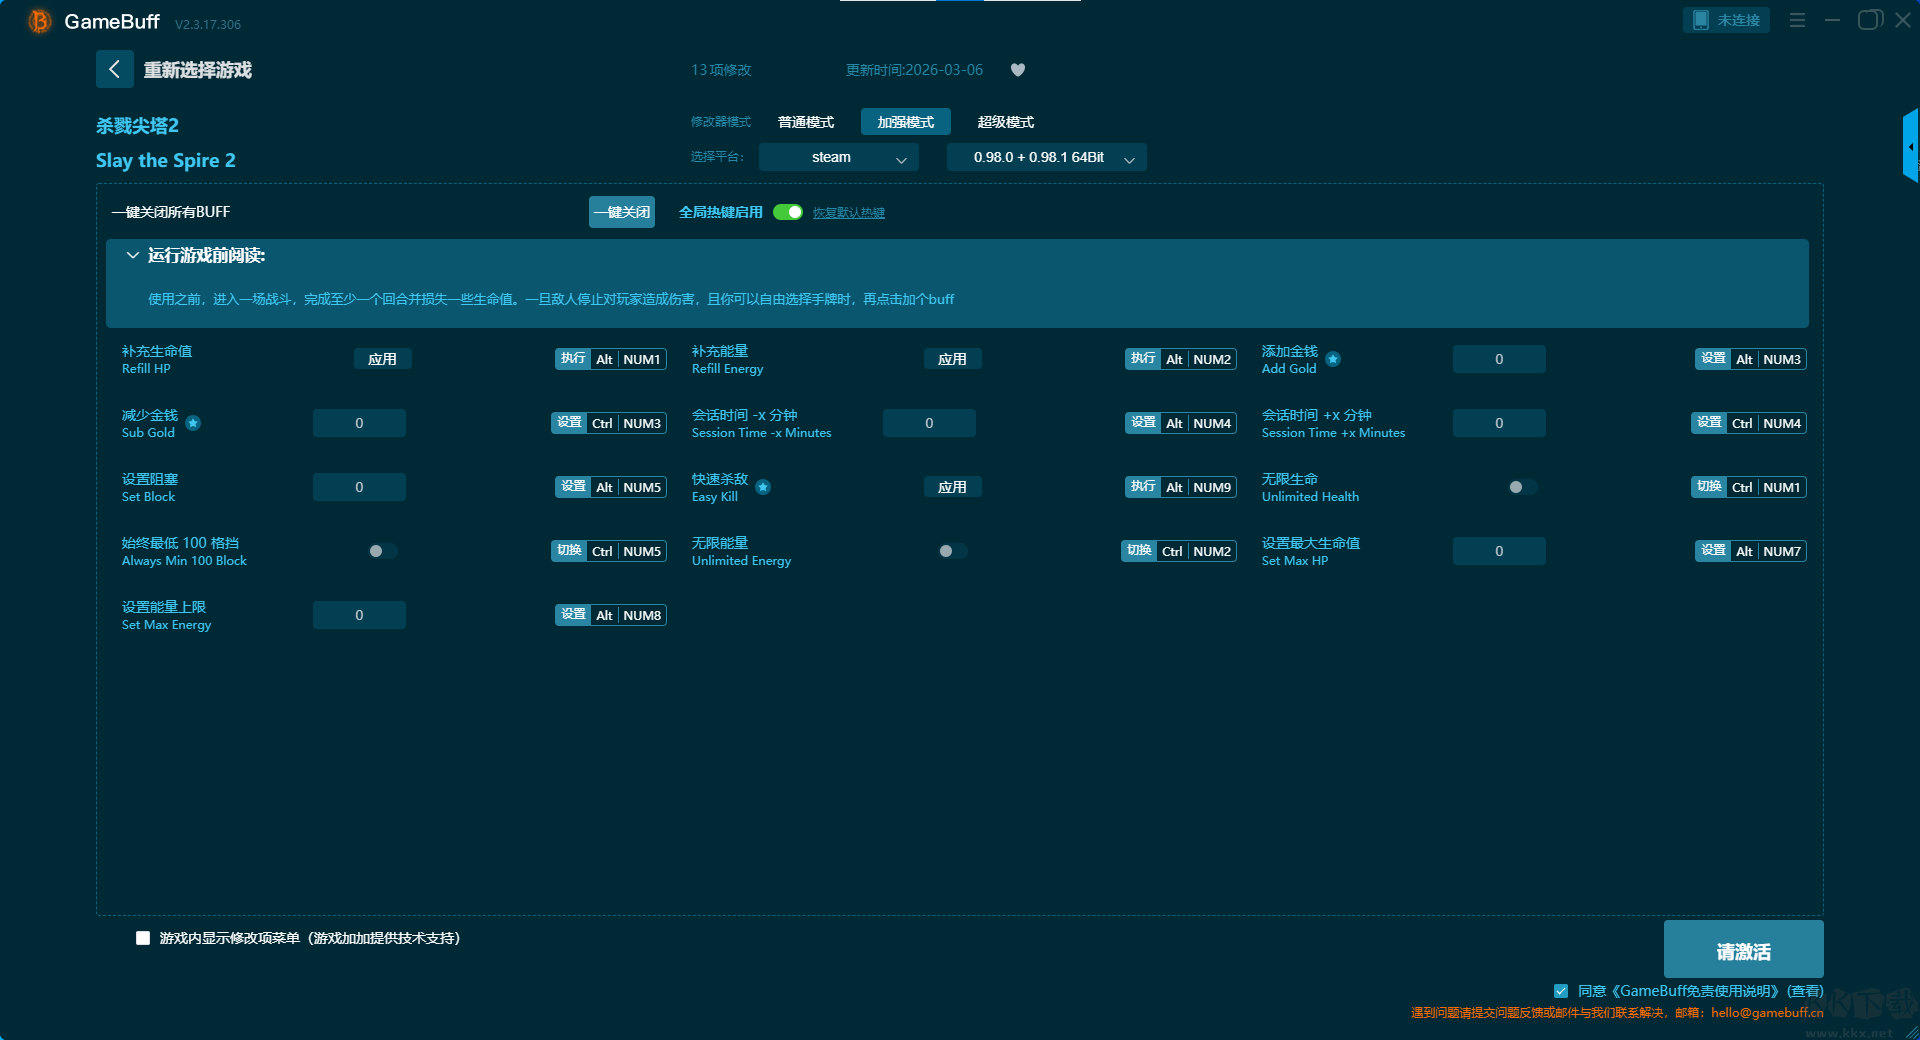Select the 超级模式 tab
1920x1040 pixels.
(x=1005, y=122)
